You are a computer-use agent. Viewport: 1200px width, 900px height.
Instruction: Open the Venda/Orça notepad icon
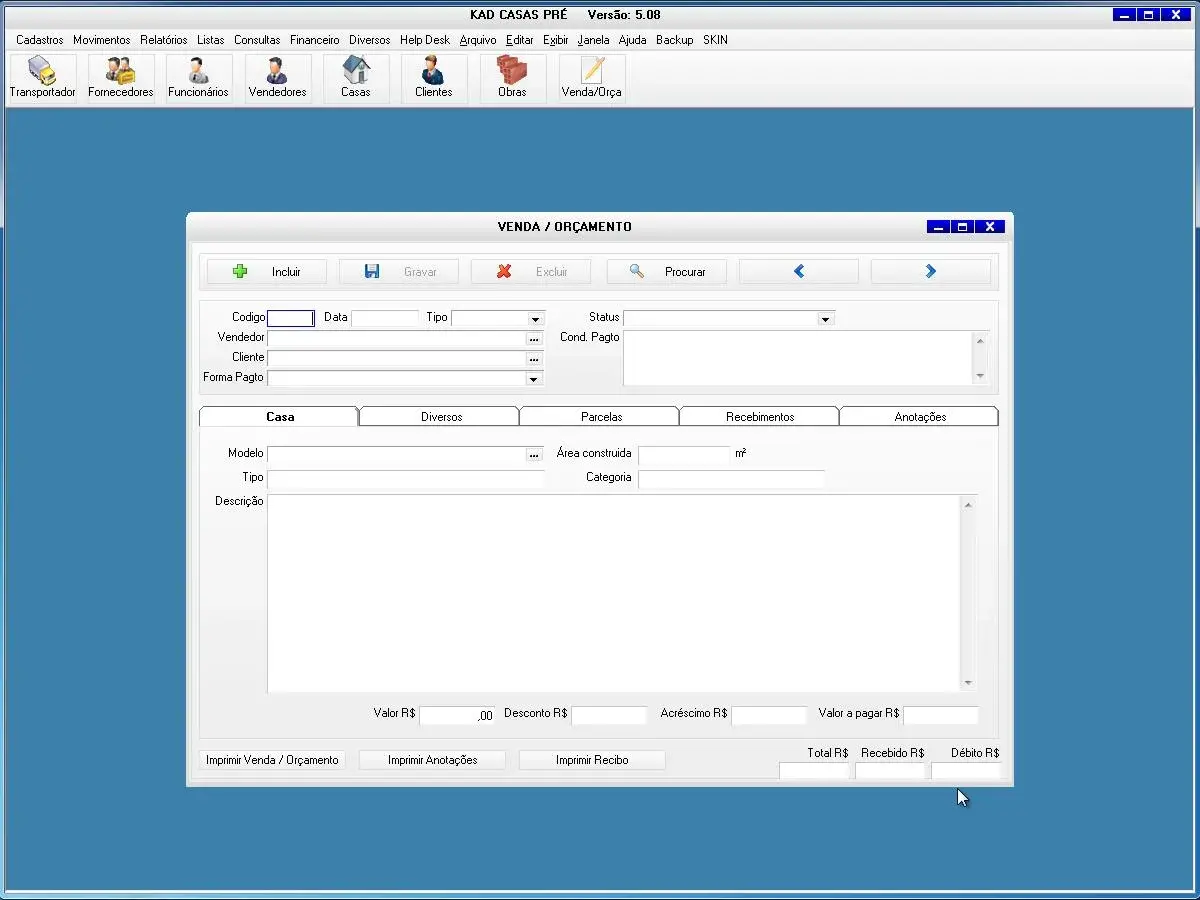point(591,78)
